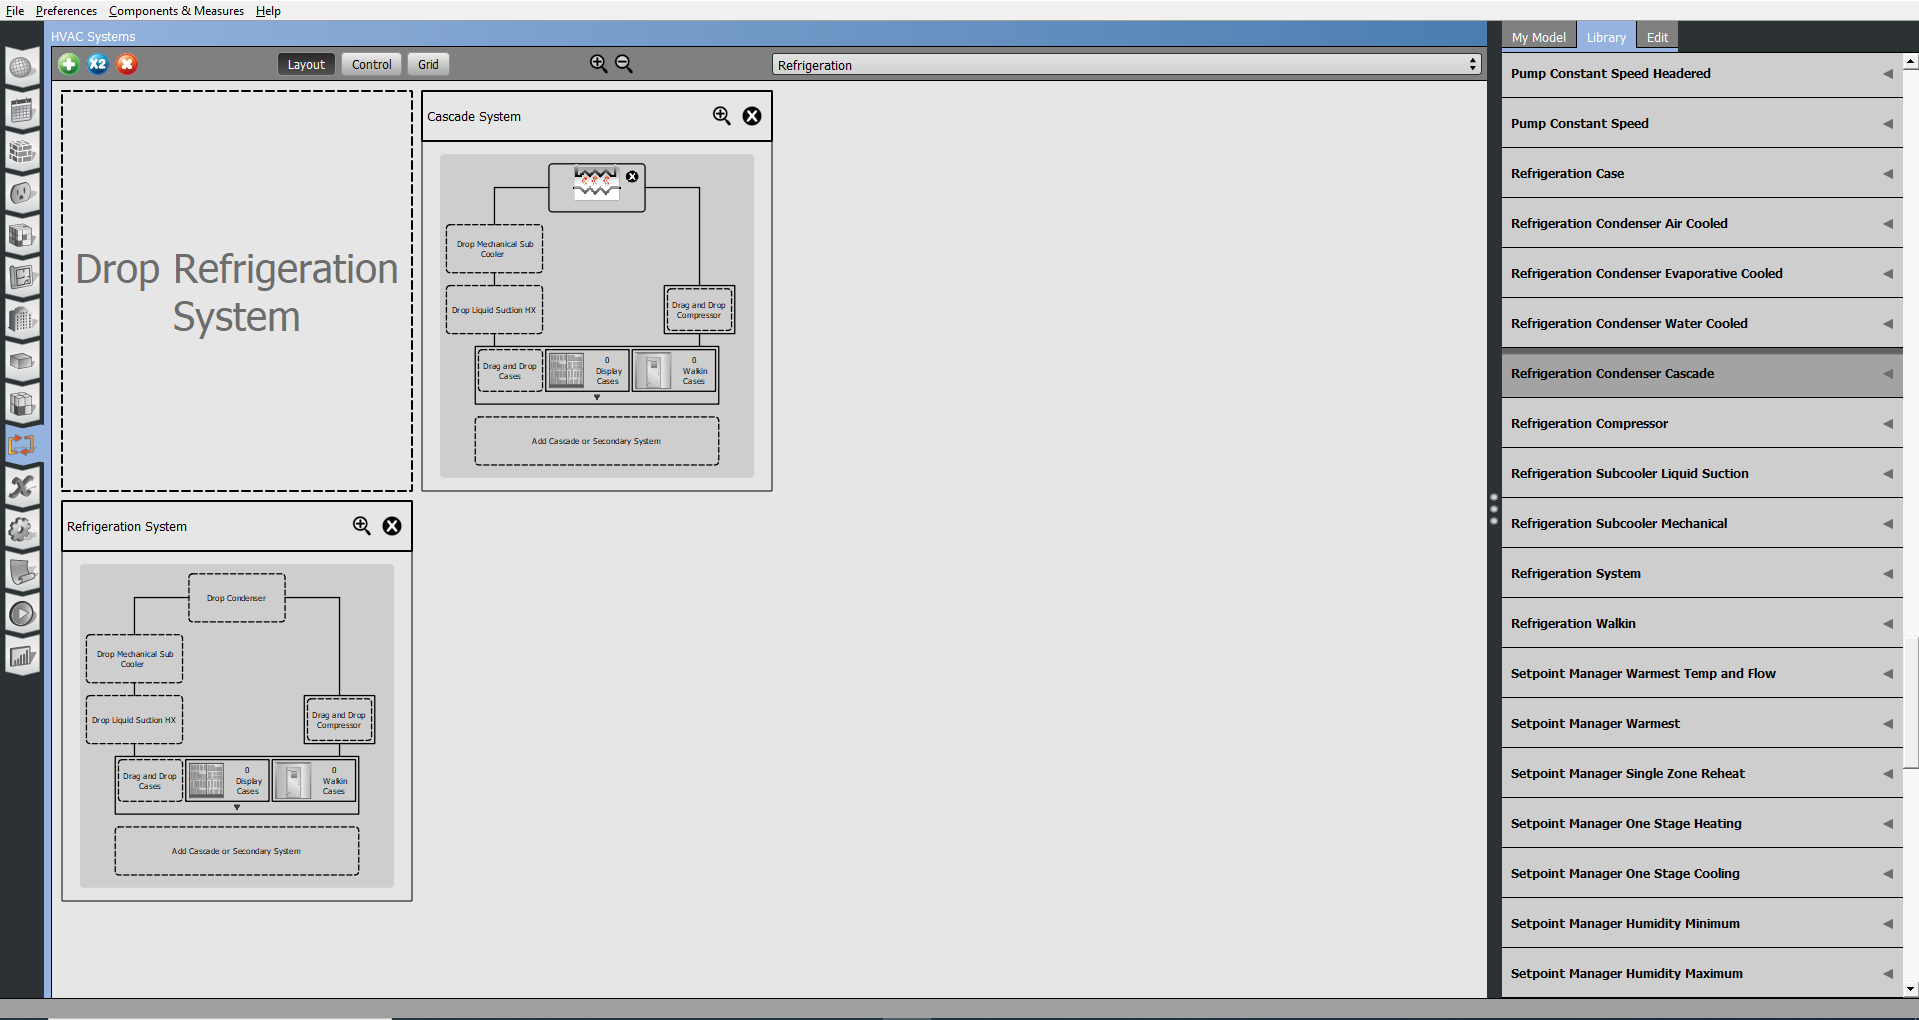This screenshot has width=1919, height=1020.
Task: Enable Grid view for the HVAC diagram
Action: (427, 63)
